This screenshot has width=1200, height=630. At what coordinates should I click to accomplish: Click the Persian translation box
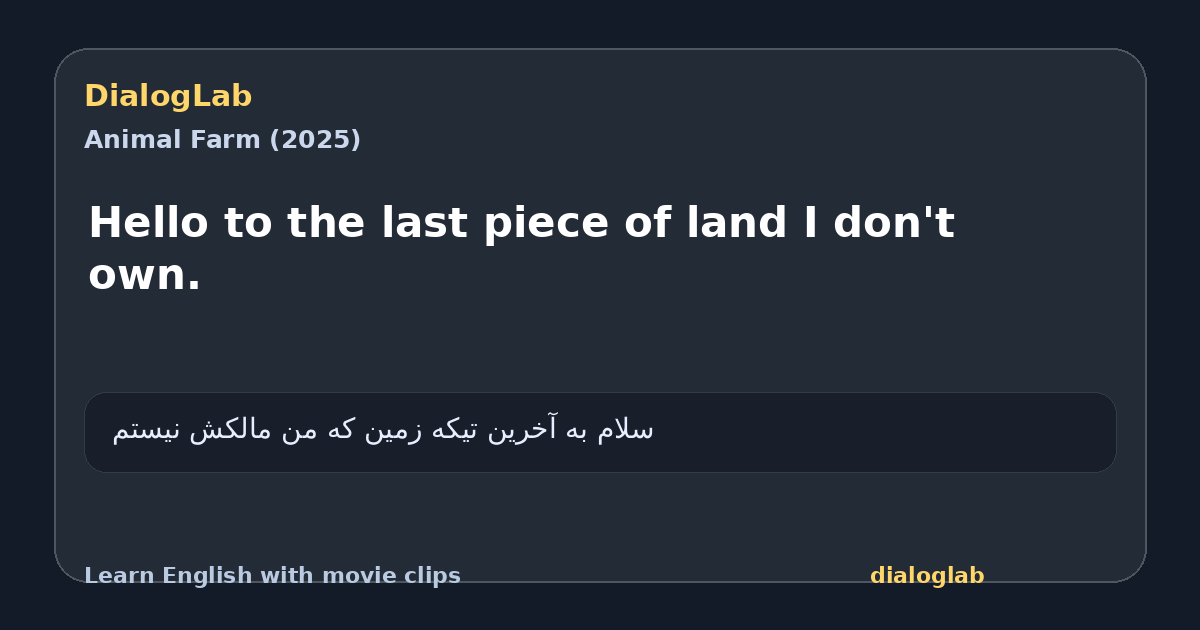pyautogui.click(x=600, y=432)
